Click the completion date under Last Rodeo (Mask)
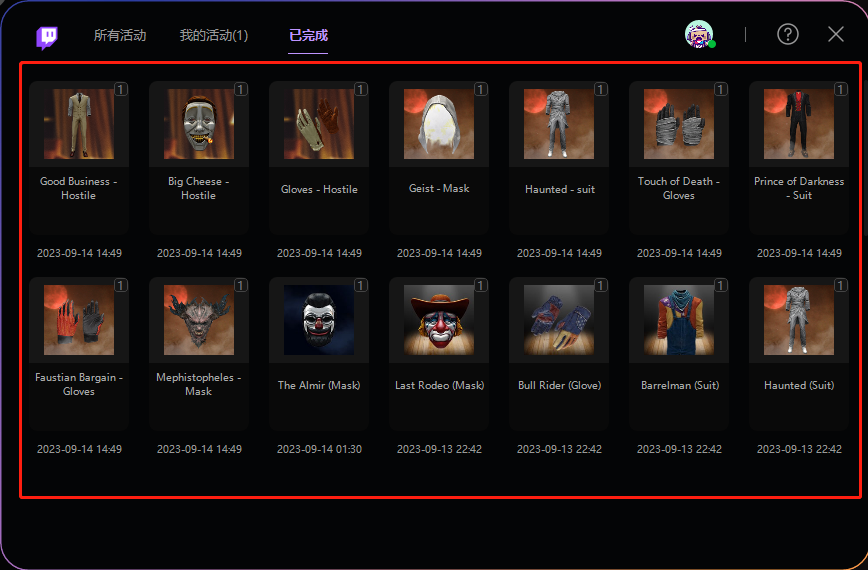868x570 pixels. click(x=440, y=449)
